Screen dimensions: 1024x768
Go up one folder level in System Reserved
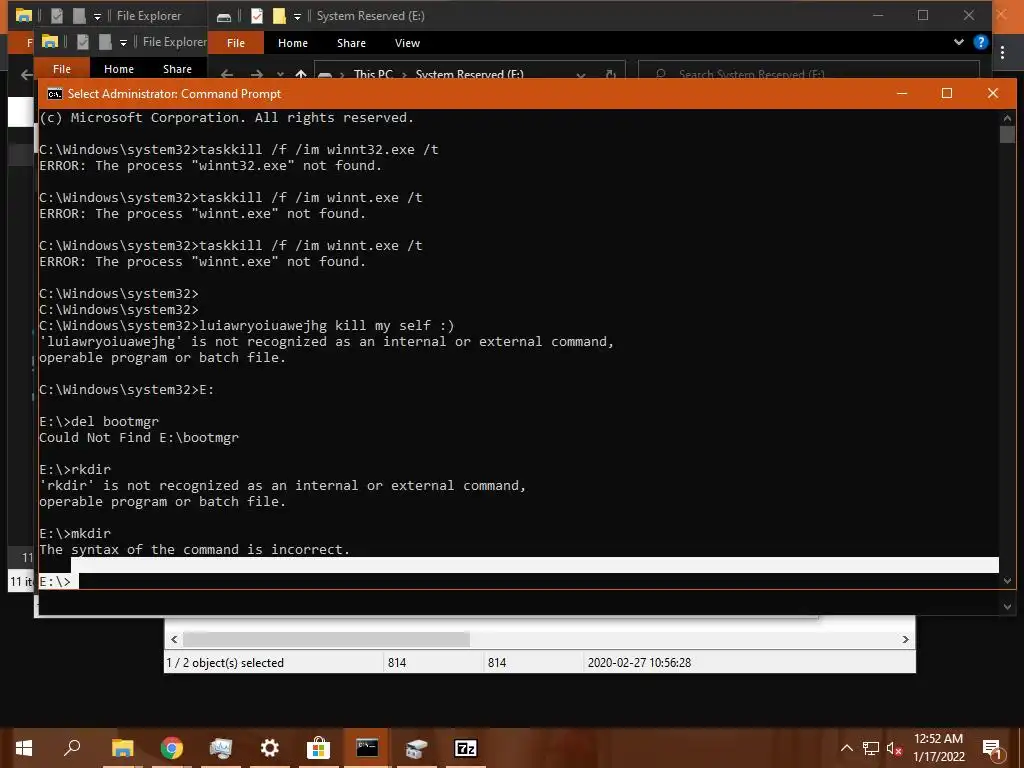(301, 74)
